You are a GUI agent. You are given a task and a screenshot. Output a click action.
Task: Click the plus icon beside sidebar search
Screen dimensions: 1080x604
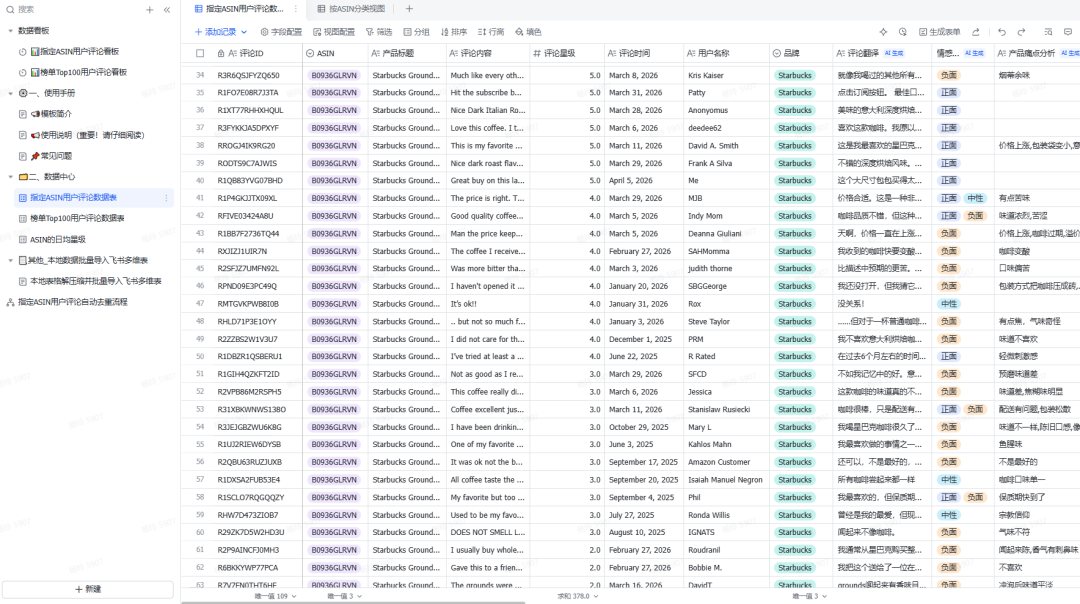coord(150,9)
